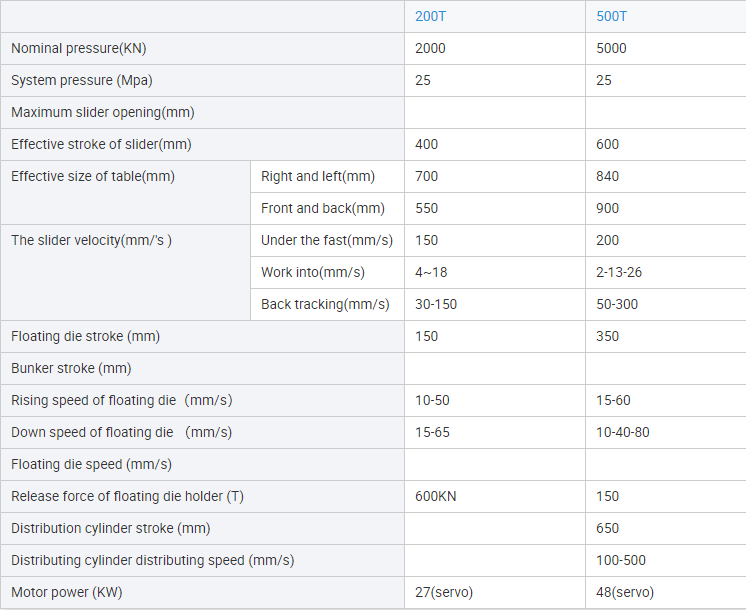Select the Effective stroke of slider(mm) label
The image size is (746, 610).
[x=101, y=145]
